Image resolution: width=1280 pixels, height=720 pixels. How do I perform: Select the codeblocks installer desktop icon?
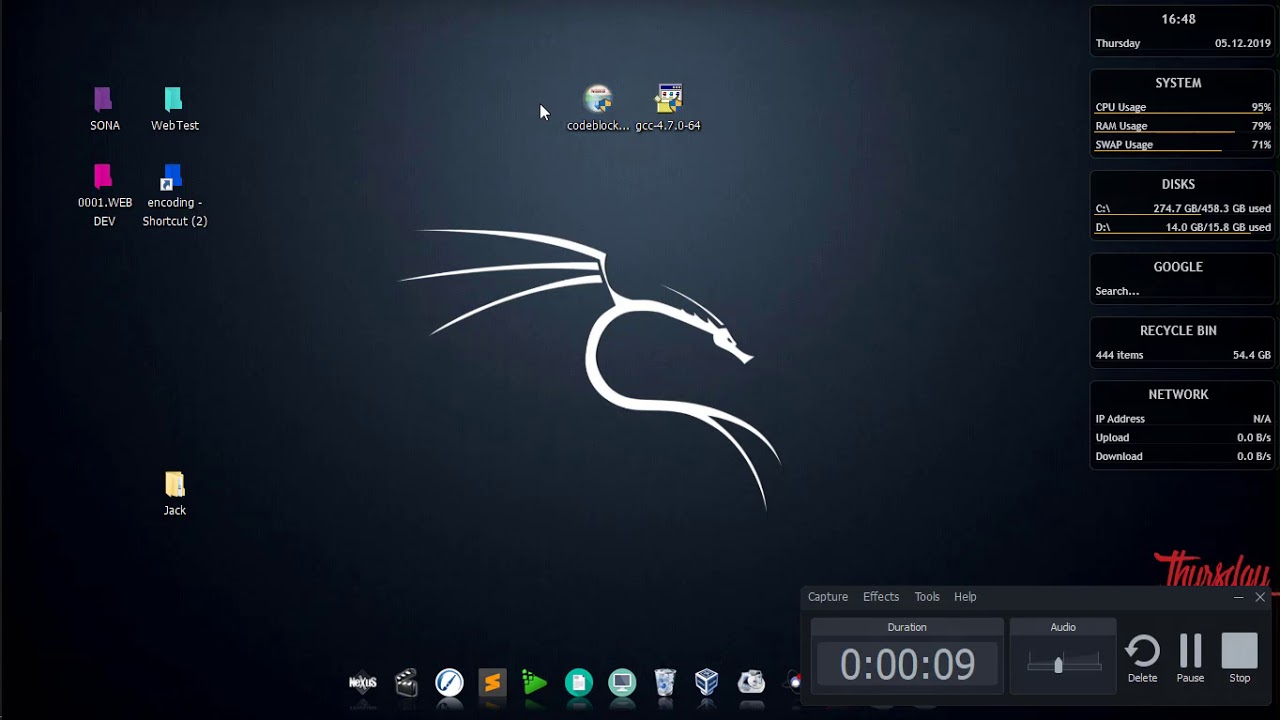tap(598, 108)
